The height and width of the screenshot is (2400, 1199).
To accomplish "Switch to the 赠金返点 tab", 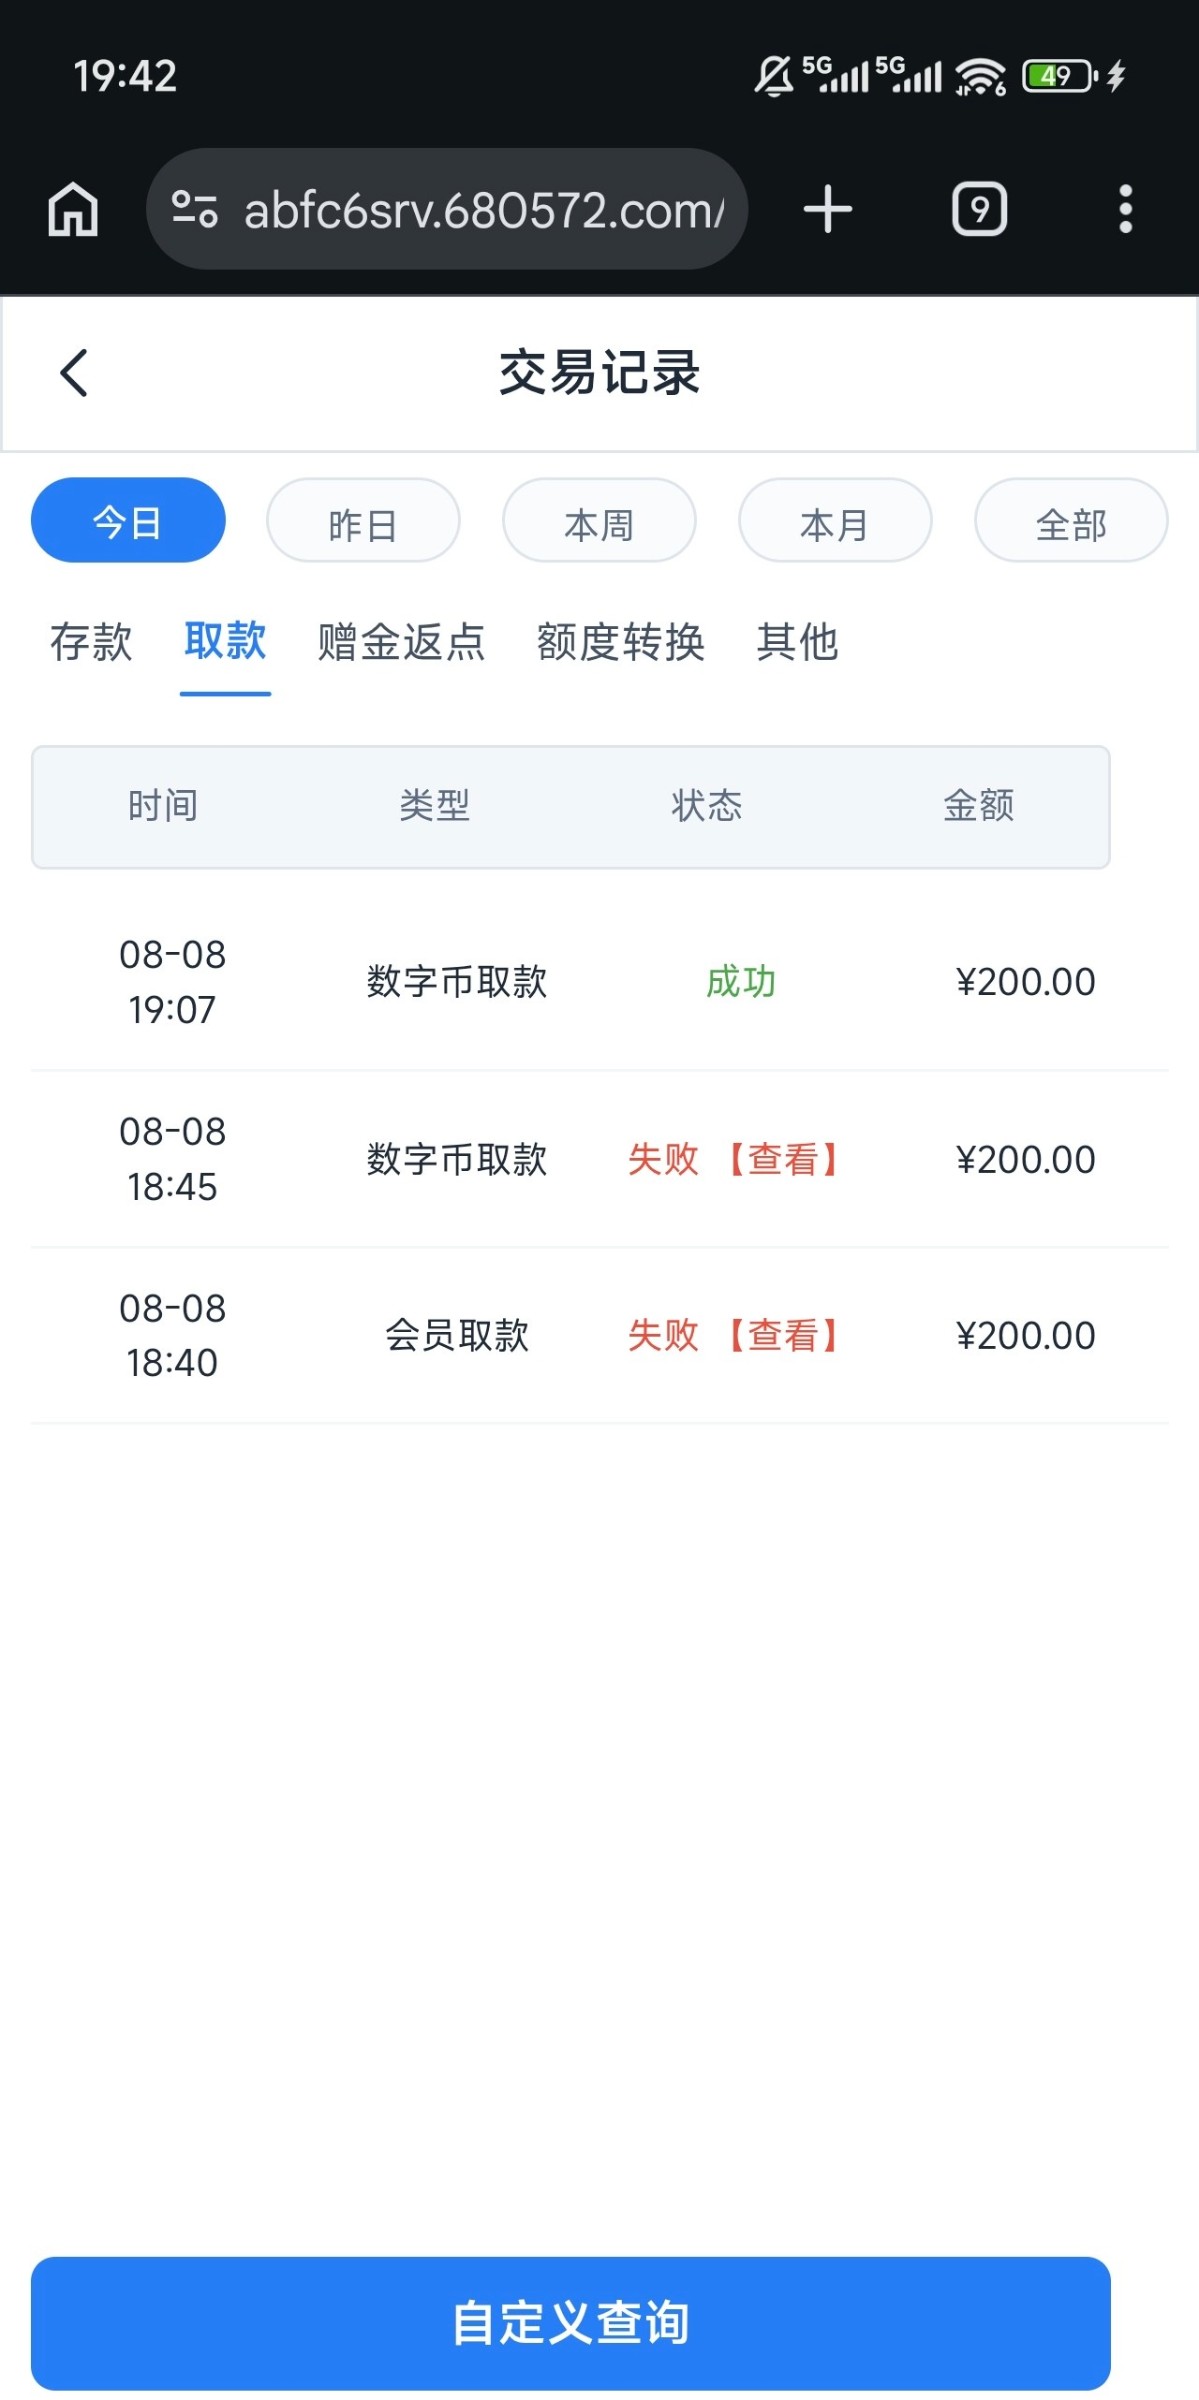I will [401, 642].
